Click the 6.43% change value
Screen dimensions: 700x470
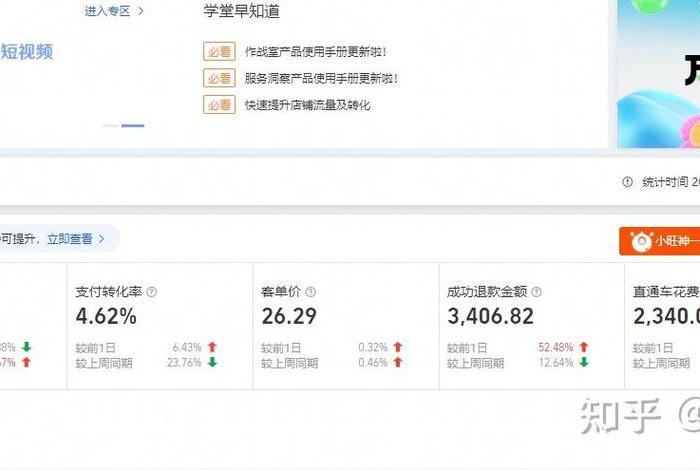187,347
